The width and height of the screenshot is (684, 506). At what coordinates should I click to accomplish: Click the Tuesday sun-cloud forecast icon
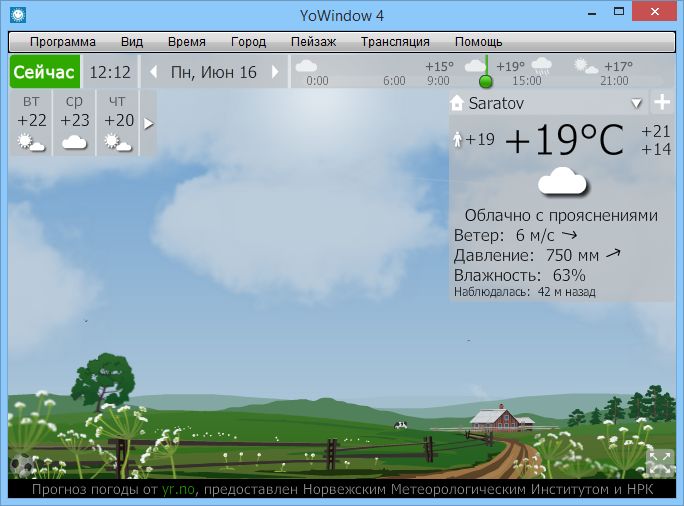coord(31,143)
